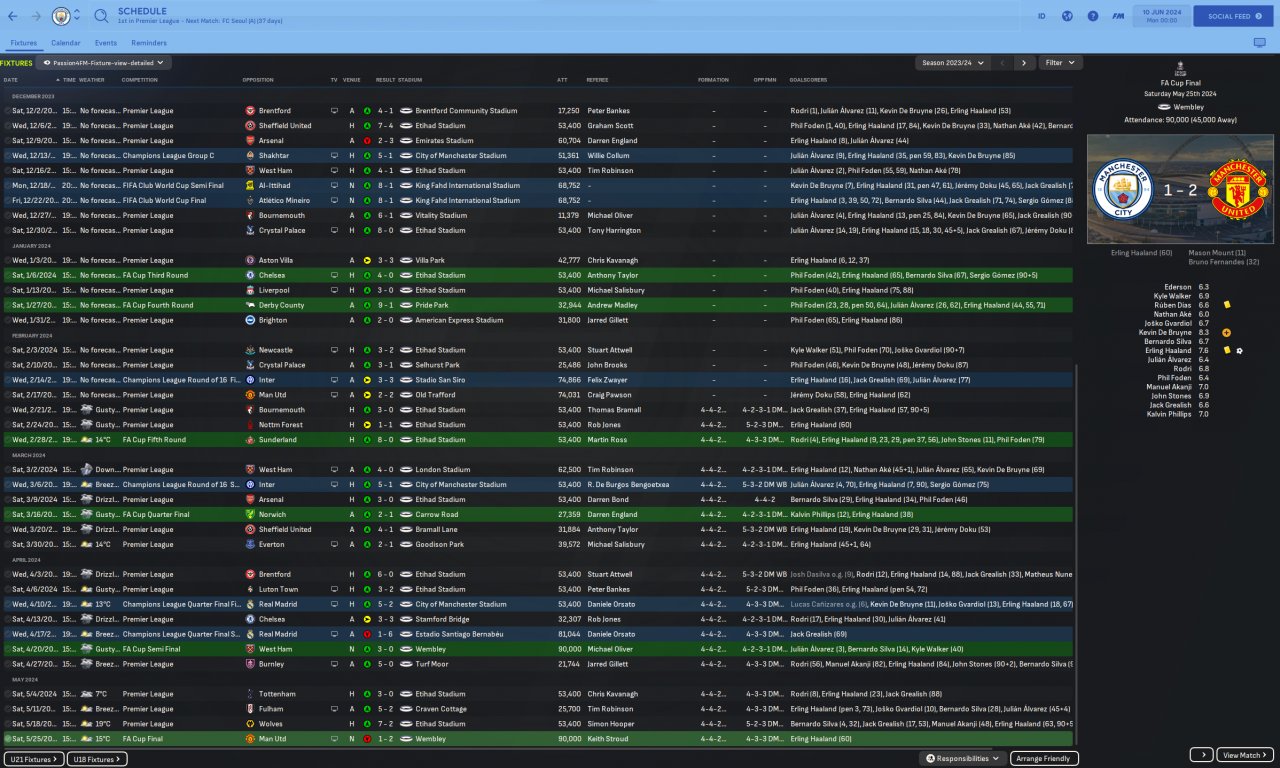The image size is (1280, 768).
Task: Open the Season 2023/24 dropdown
Action: pyautogui.click(x=952, y=63)
